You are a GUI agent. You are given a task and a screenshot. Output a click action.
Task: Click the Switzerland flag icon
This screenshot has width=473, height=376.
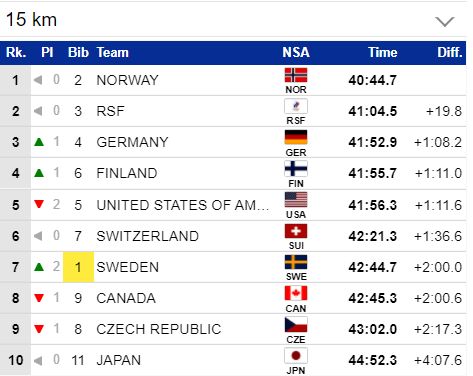click(296, 231)
